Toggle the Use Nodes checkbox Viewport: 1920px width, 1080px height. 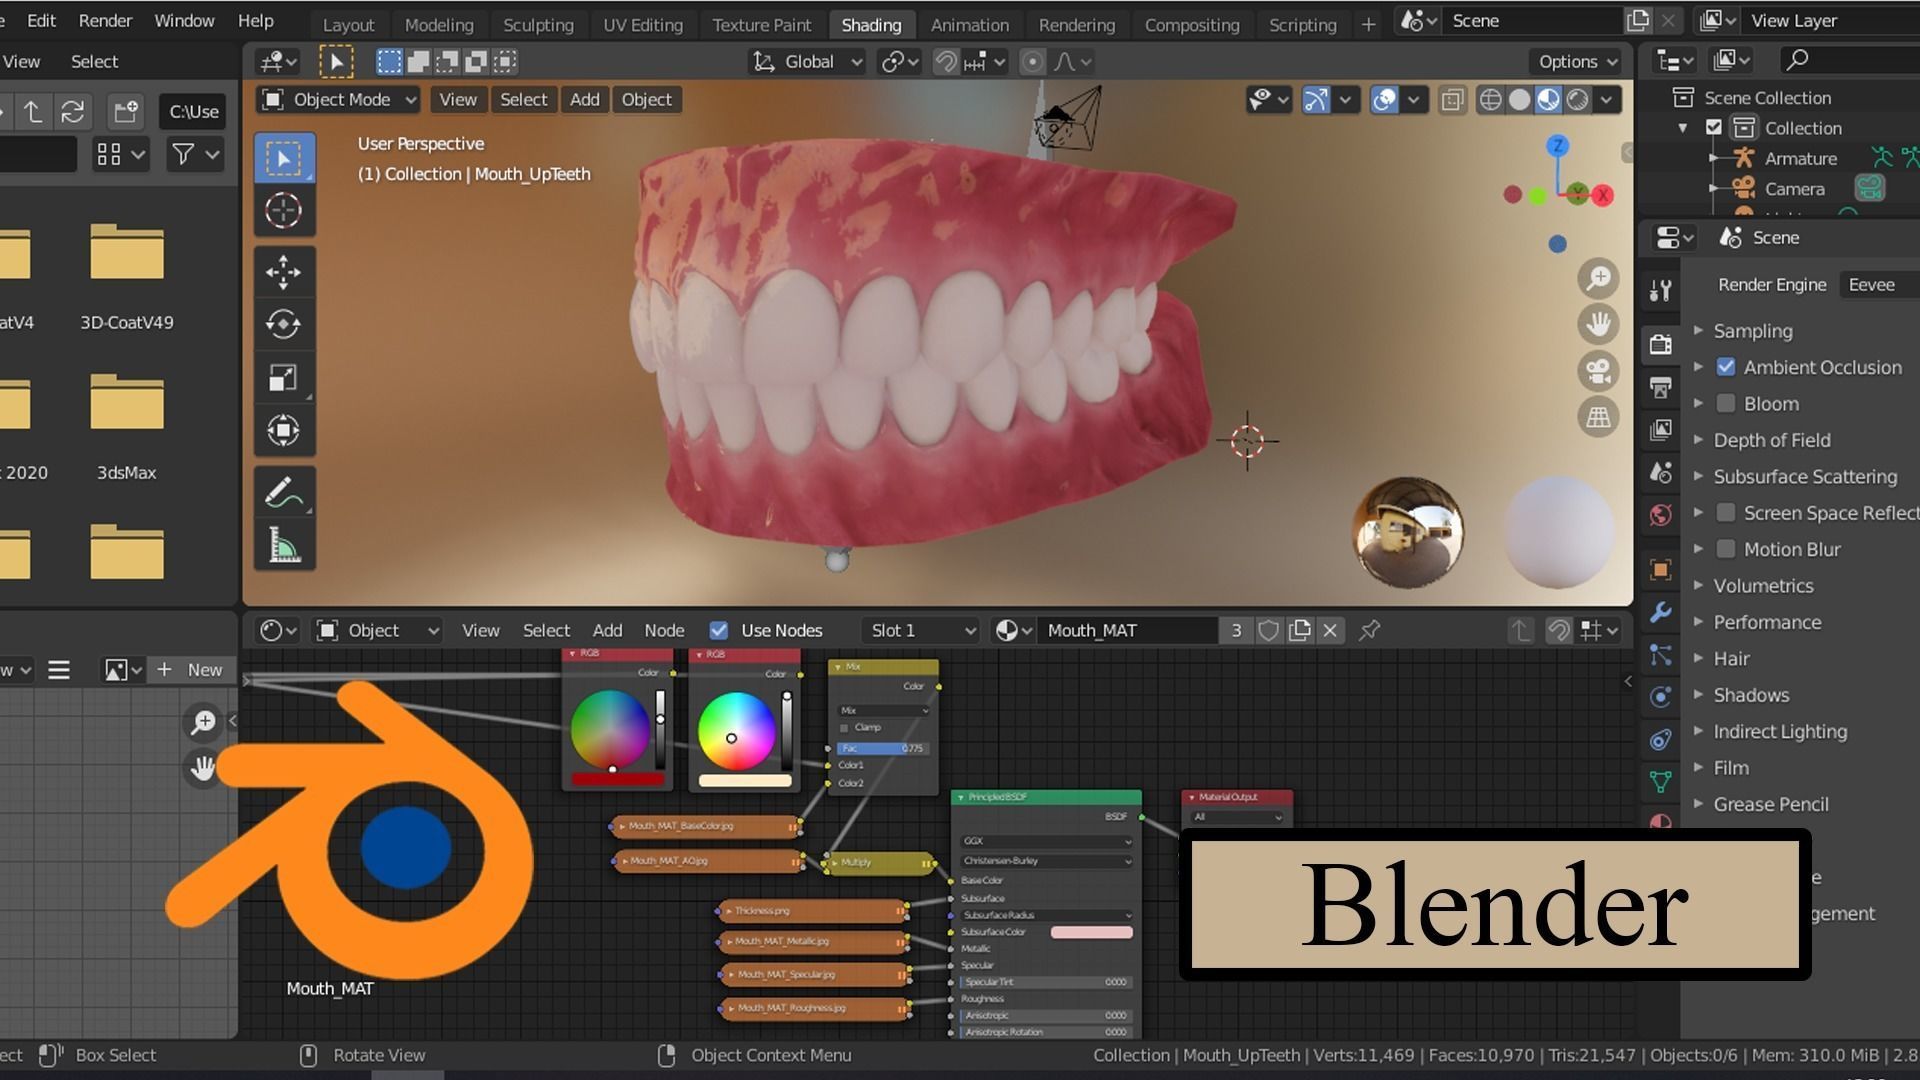[x=718, y=630]
